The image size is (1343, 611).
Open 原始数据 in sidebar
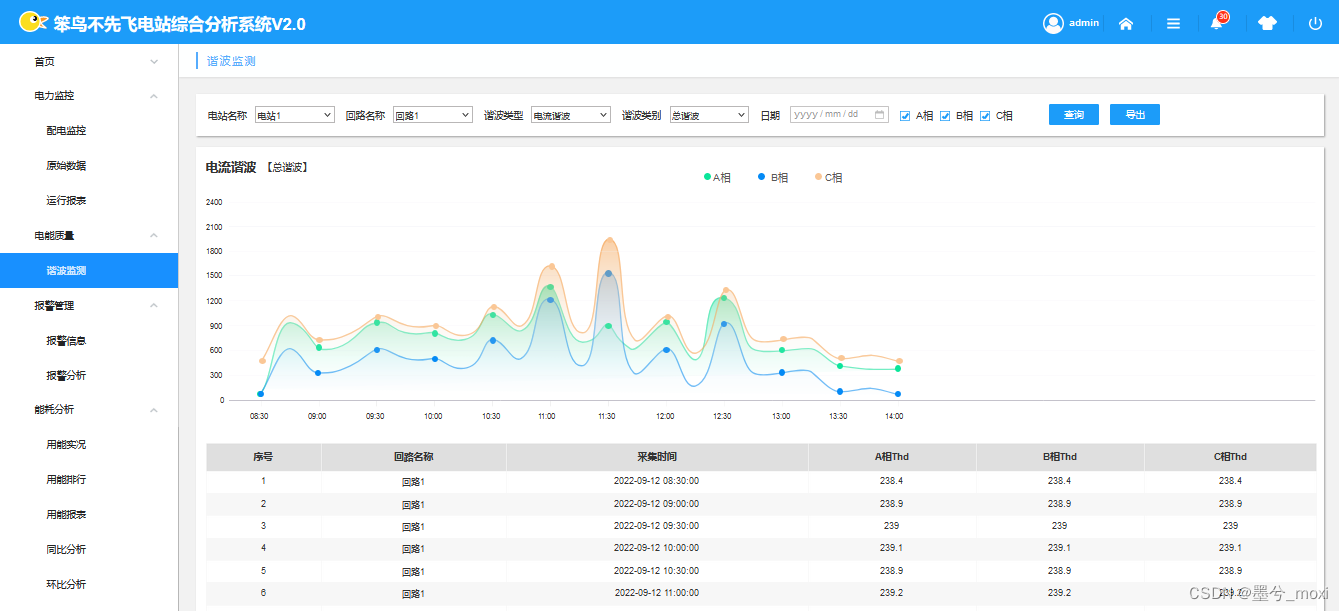(66, 166)
